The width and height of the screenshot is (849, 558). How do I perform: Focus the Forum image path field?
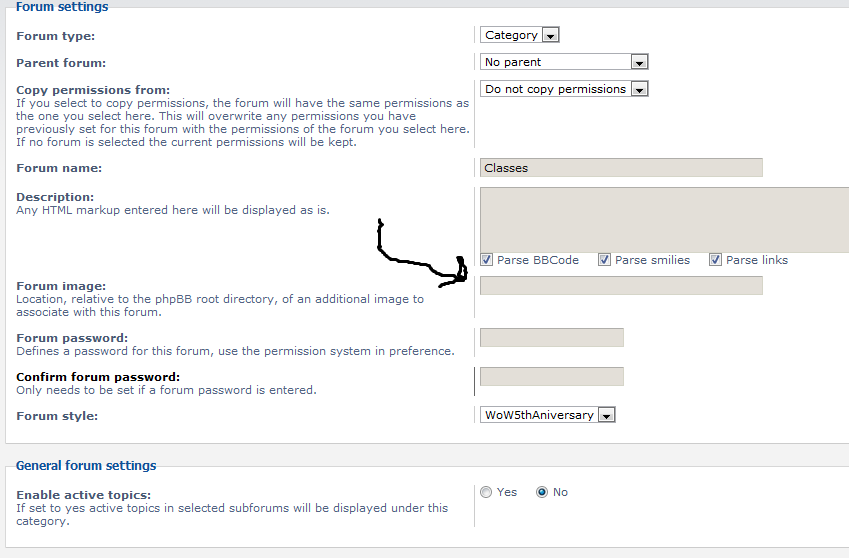[x=621, y=286]
